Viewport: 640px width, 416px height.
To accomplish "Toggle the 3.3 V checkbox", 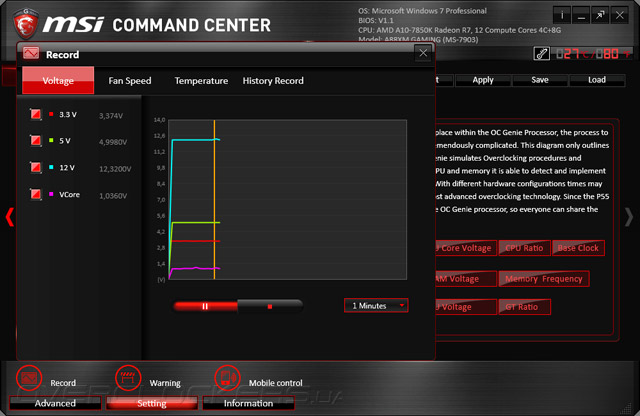I will tap(36, 114).
